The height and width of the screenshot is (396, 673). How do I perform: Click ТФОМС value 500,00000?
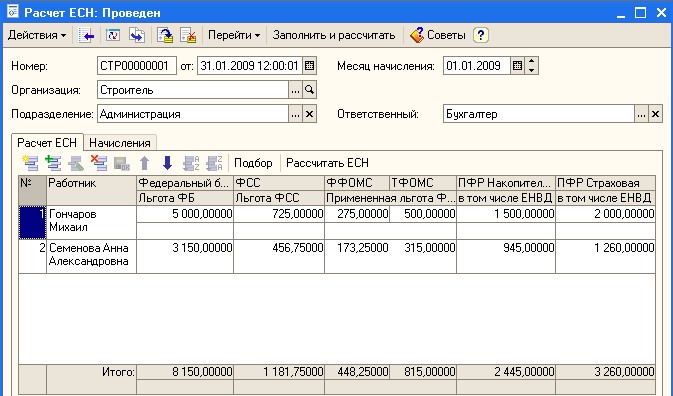coord(423,214)
